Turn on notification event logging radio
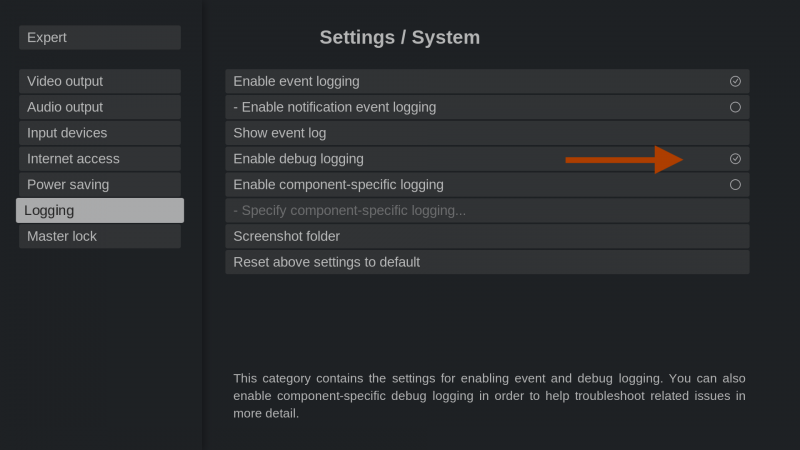Screen dimensions: 800x450 735,107
